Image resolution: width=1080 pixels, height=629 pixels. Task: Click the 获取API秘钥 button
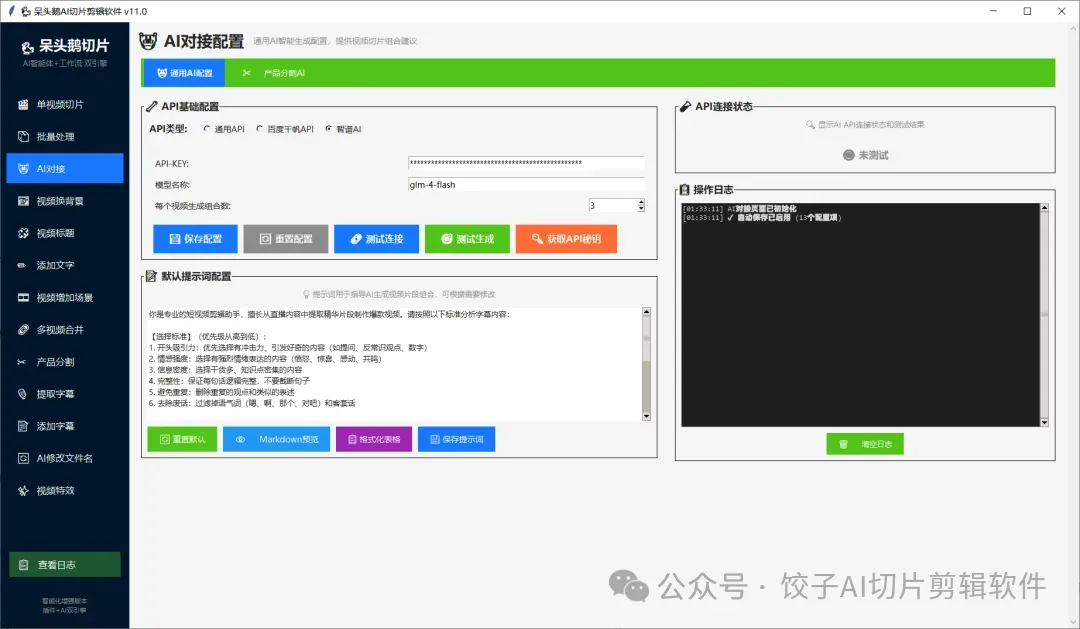click(566, 239)
